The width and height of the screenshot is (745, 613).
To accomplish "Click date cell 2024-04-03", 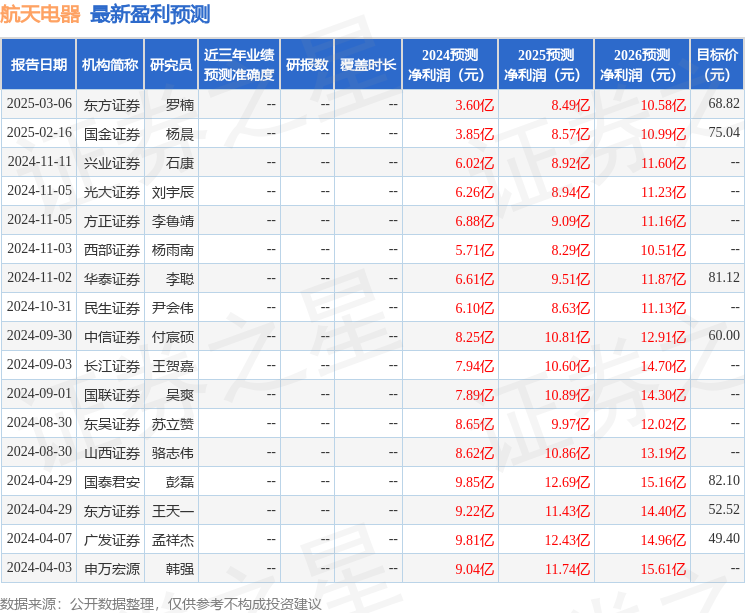I will click(39, 567).
